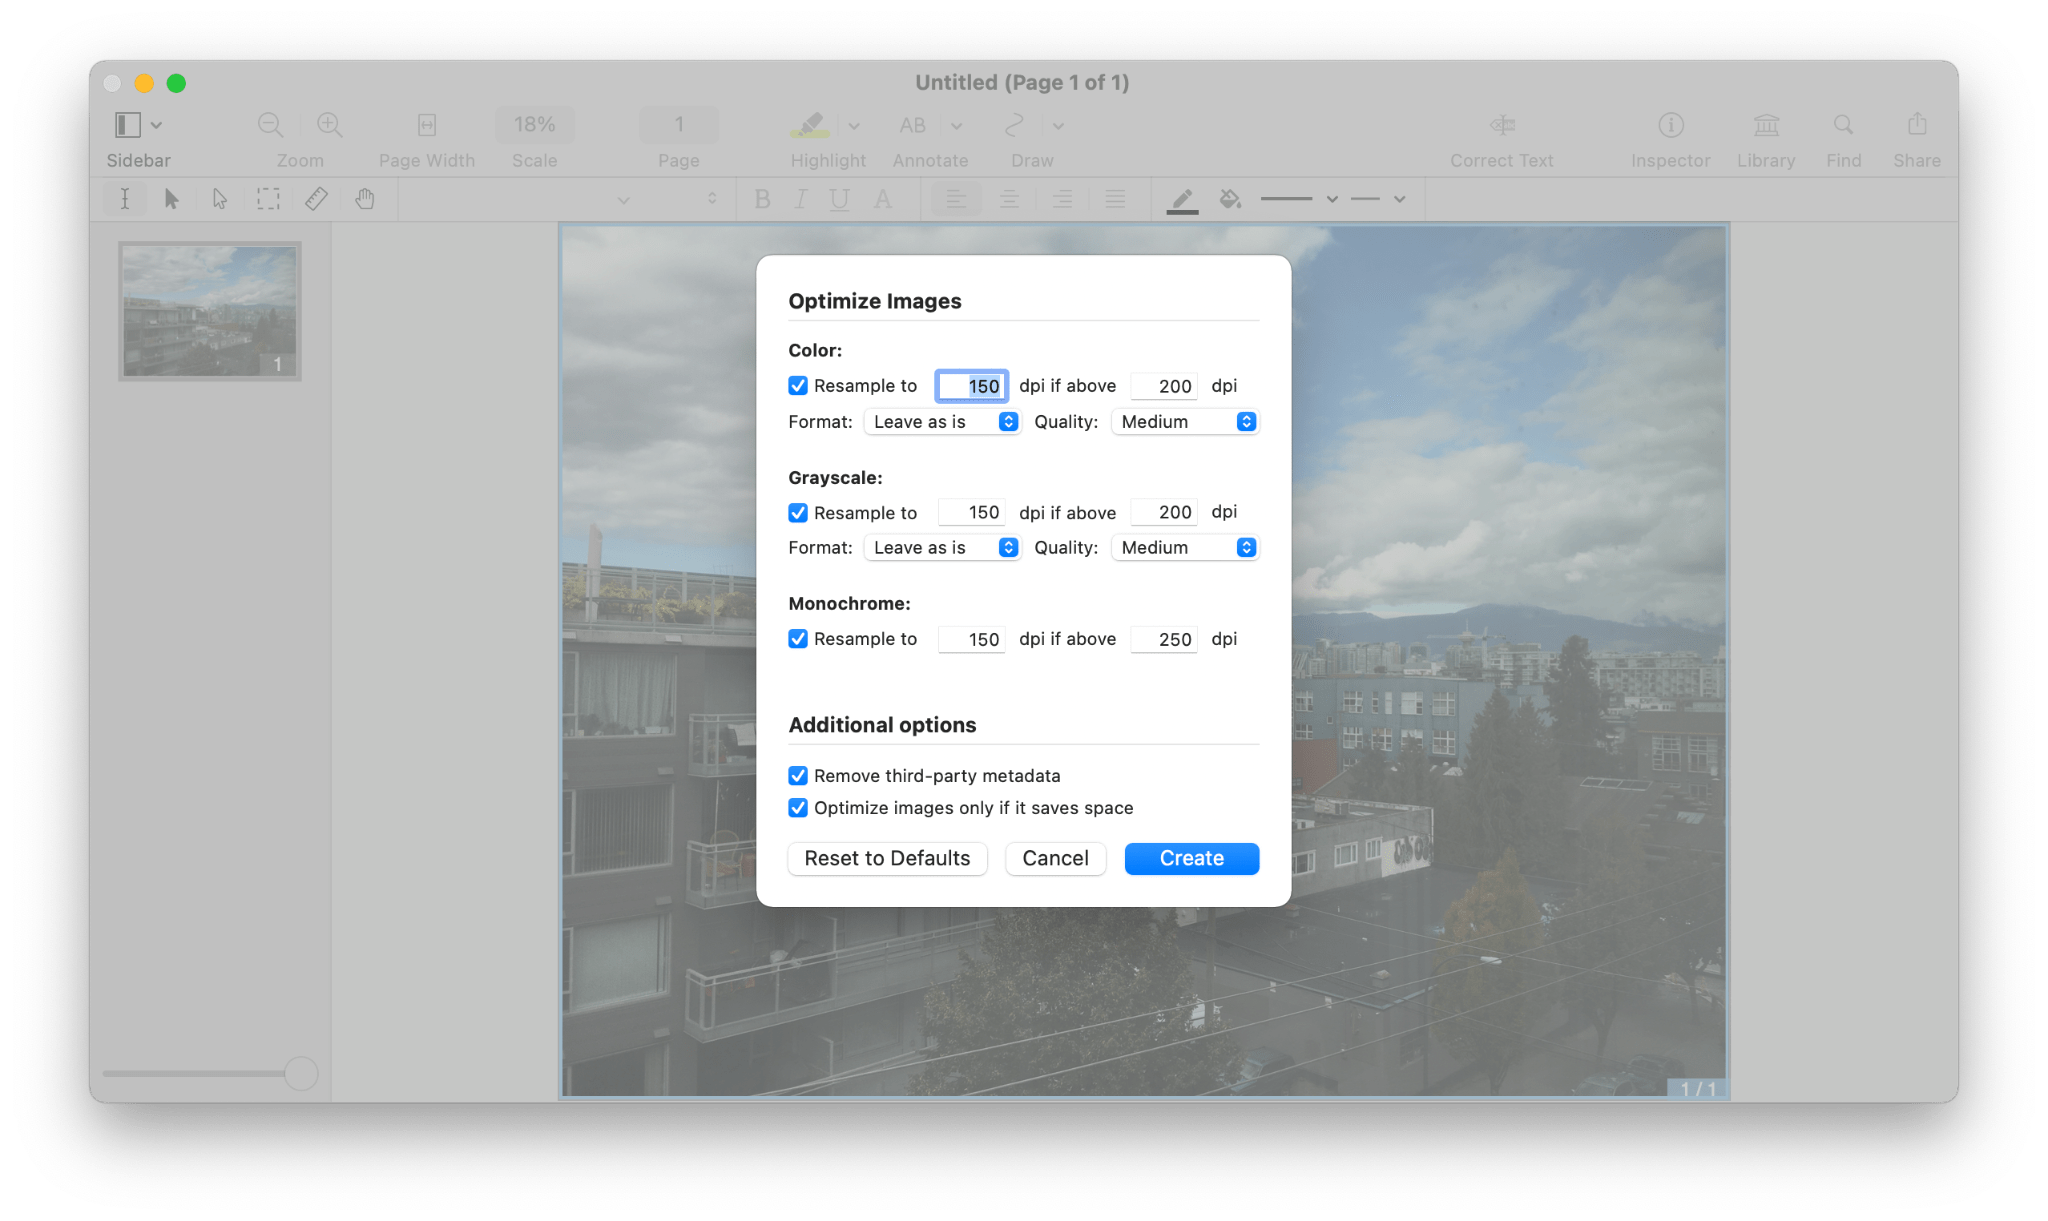
Task: Click the Create button
Action: click(1190, 856)
